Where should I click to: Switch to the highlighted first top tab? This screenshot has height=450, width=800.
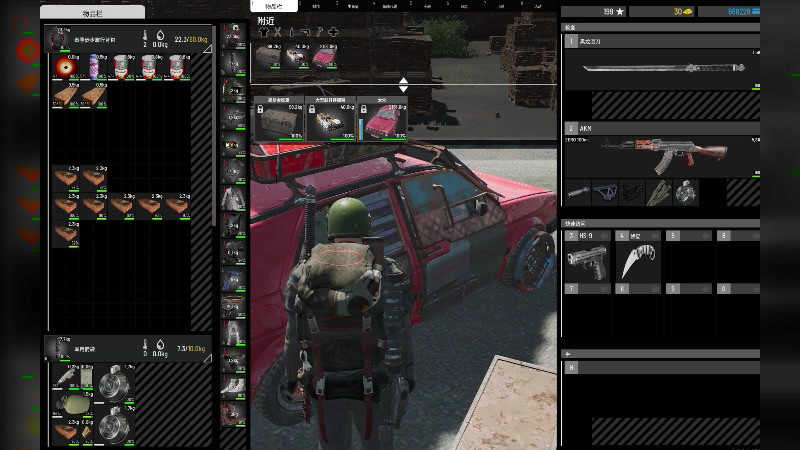tap(274, 6)
